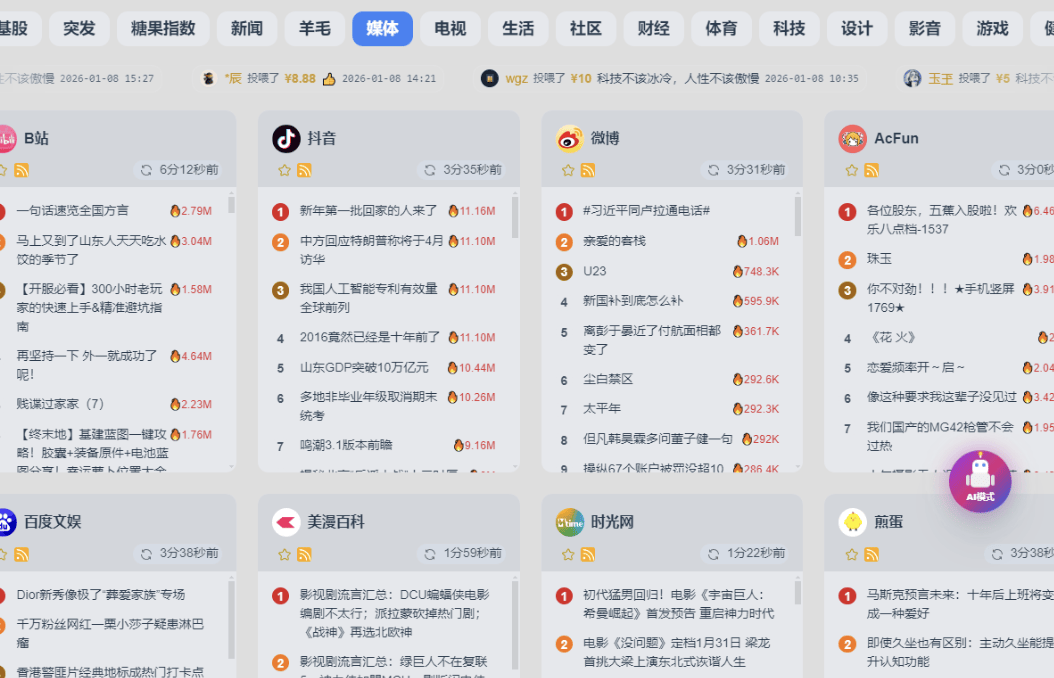This screenshot has height=678, width=1054.
Task: Switch to the 突发 category tab
Action: pos(79,28)
